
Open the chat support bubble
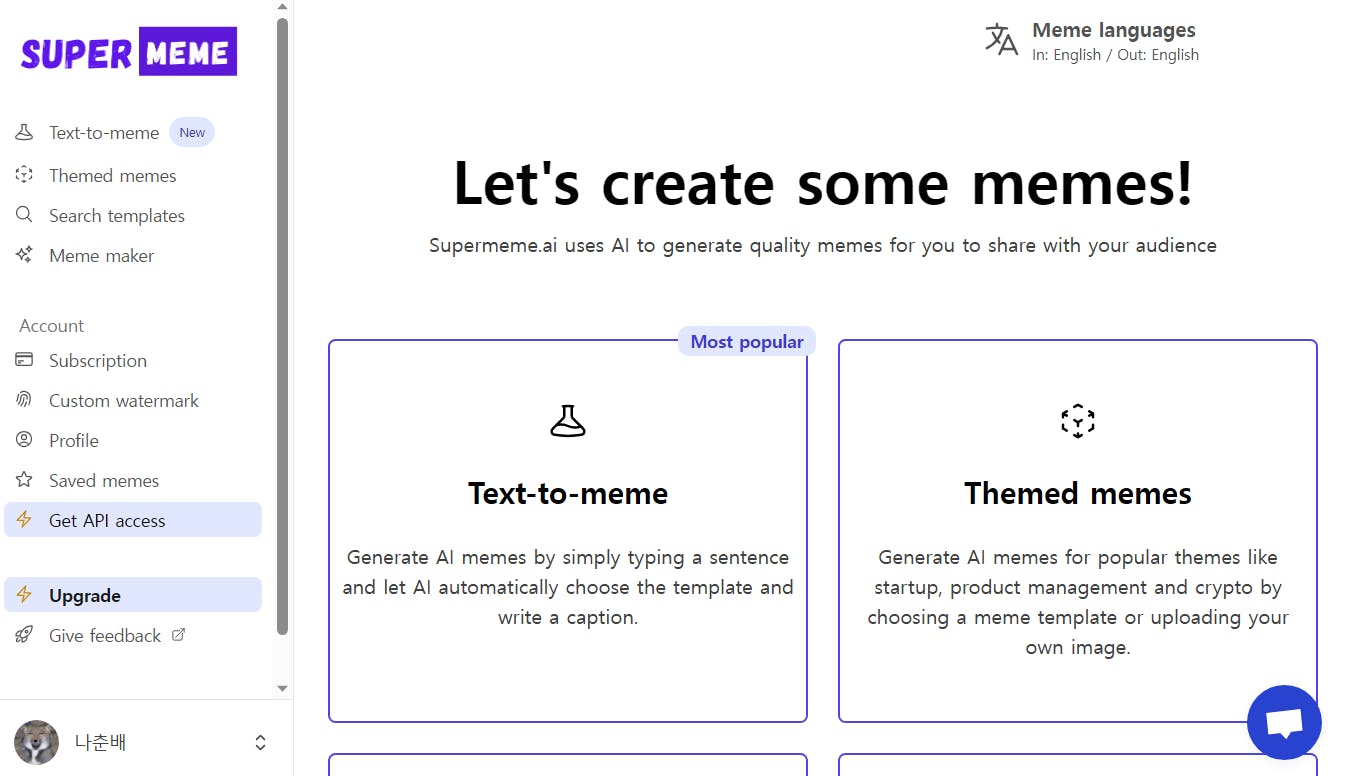point(1284,722)
